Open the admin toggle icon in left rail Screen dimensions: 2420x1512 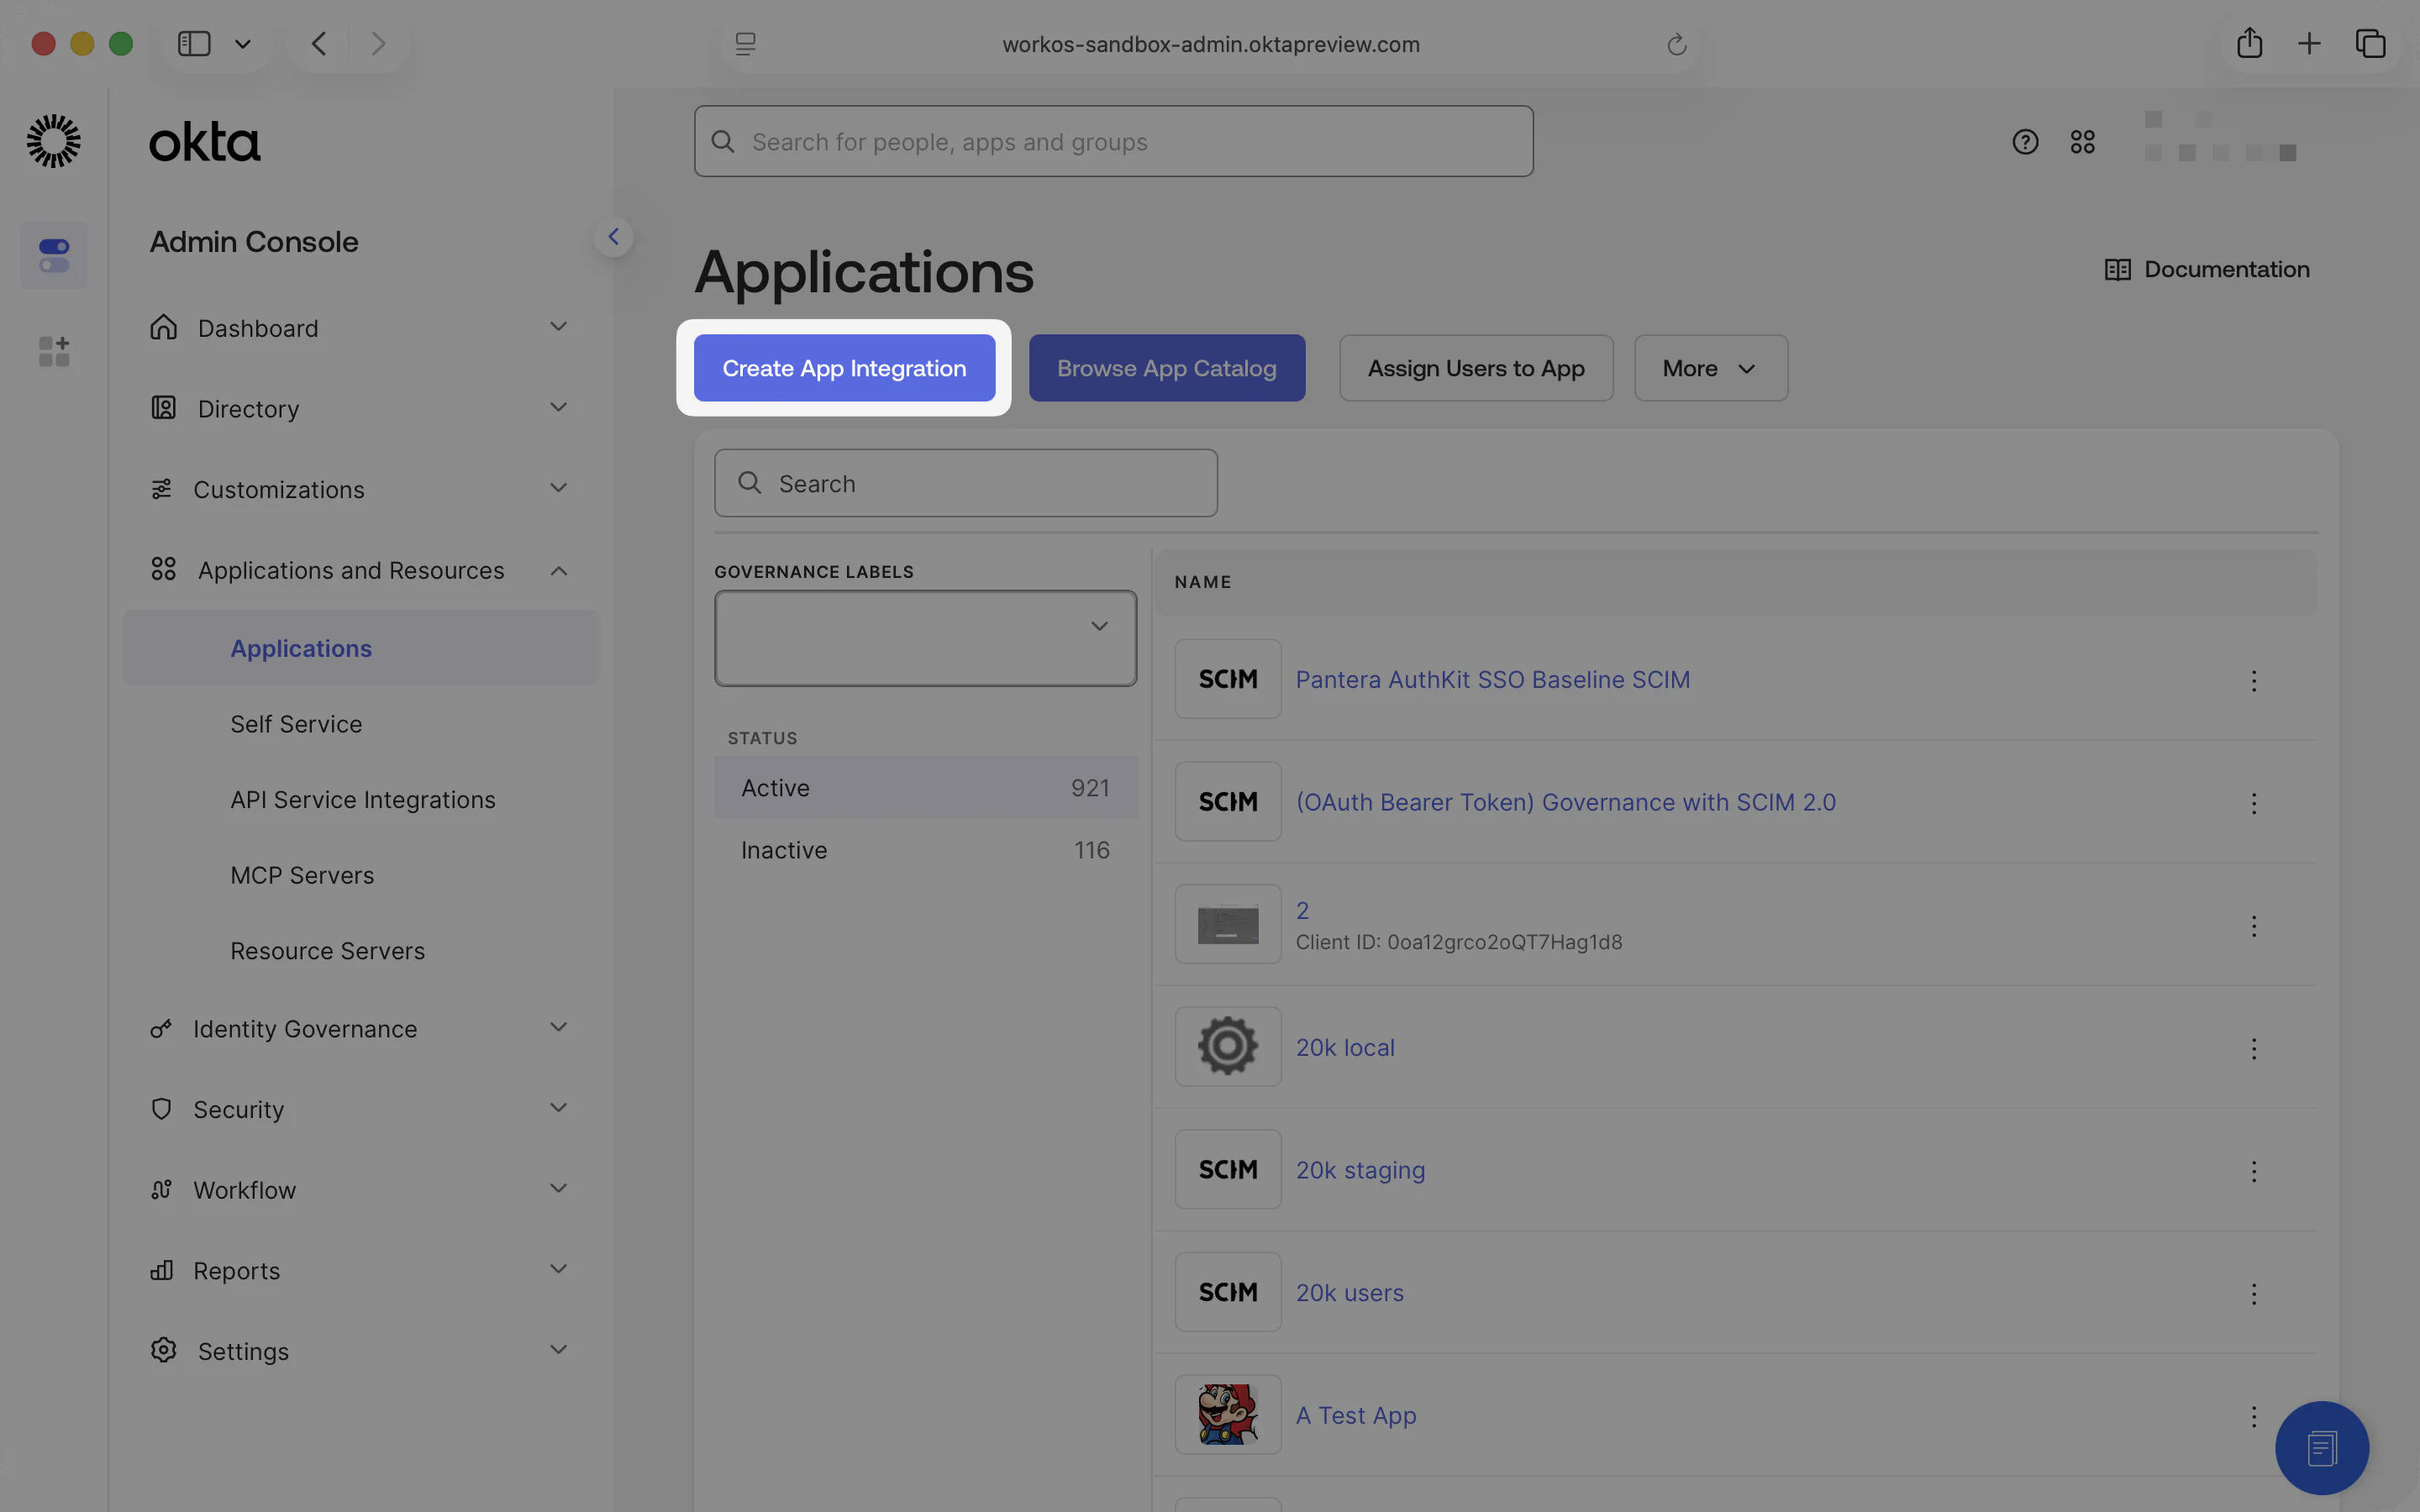[54, 255]
